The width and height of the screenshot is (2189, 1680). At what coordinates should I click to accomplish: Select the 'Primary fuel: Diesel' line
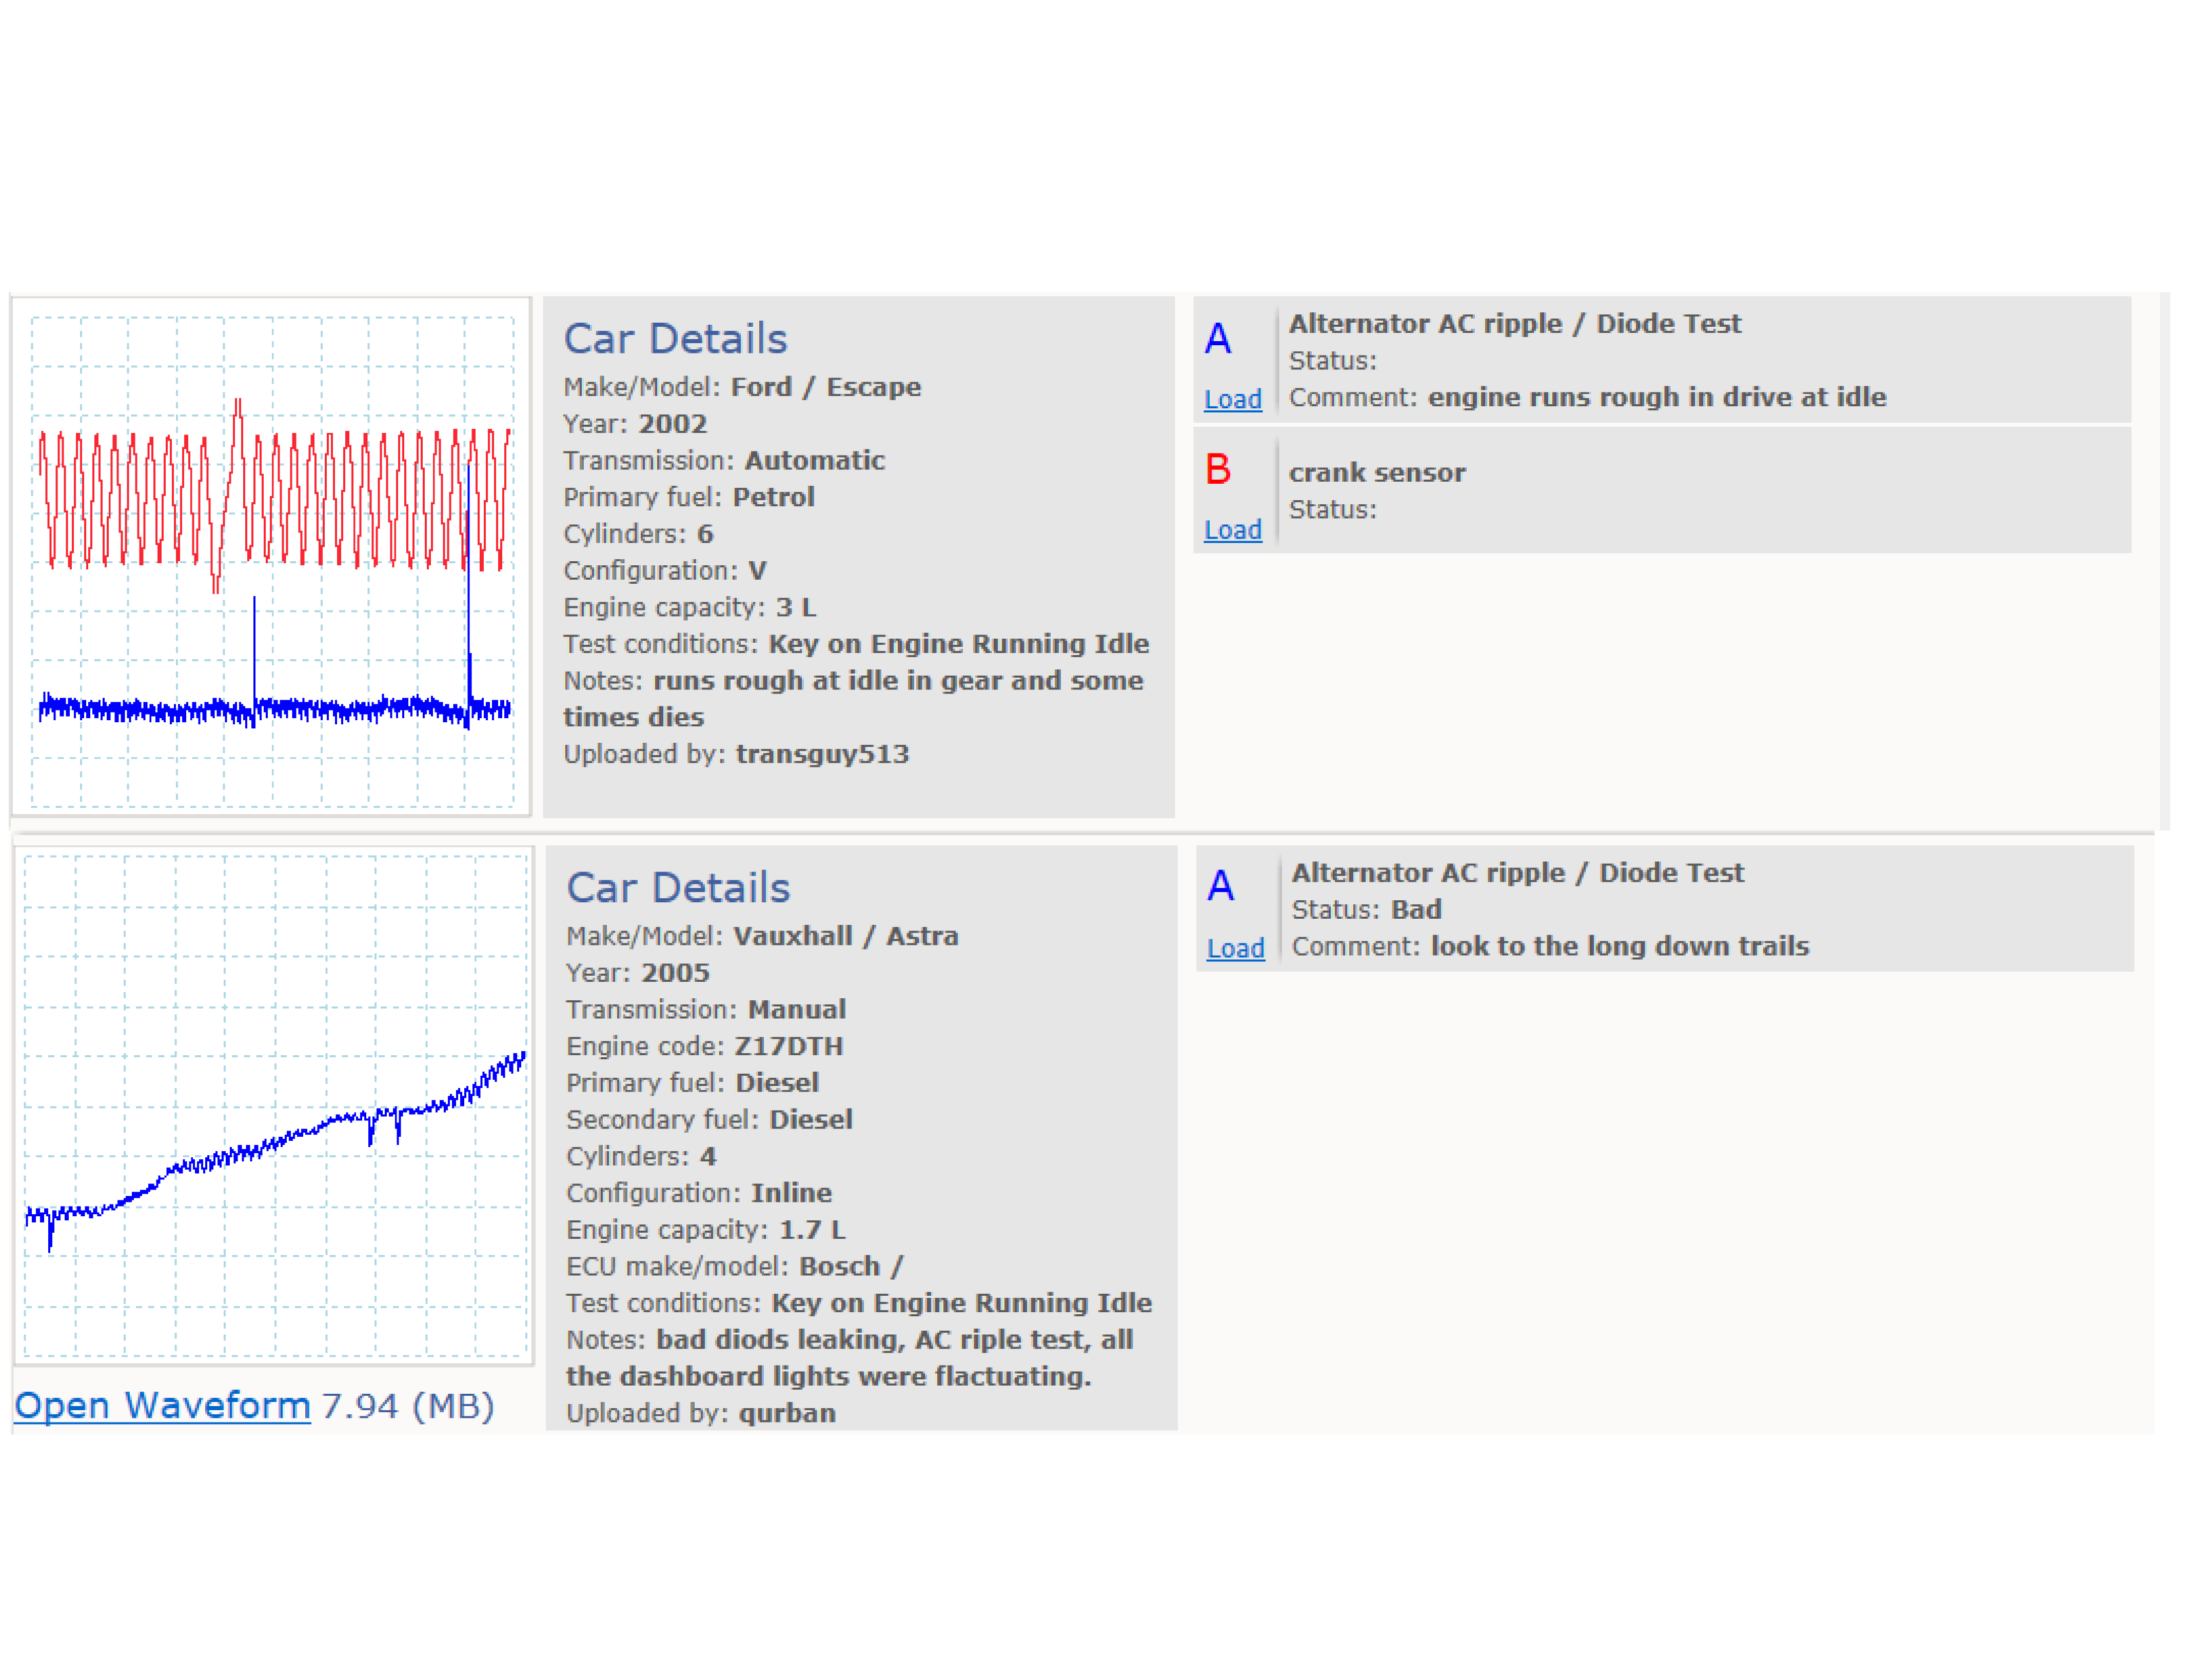[x=693, y=1083]
